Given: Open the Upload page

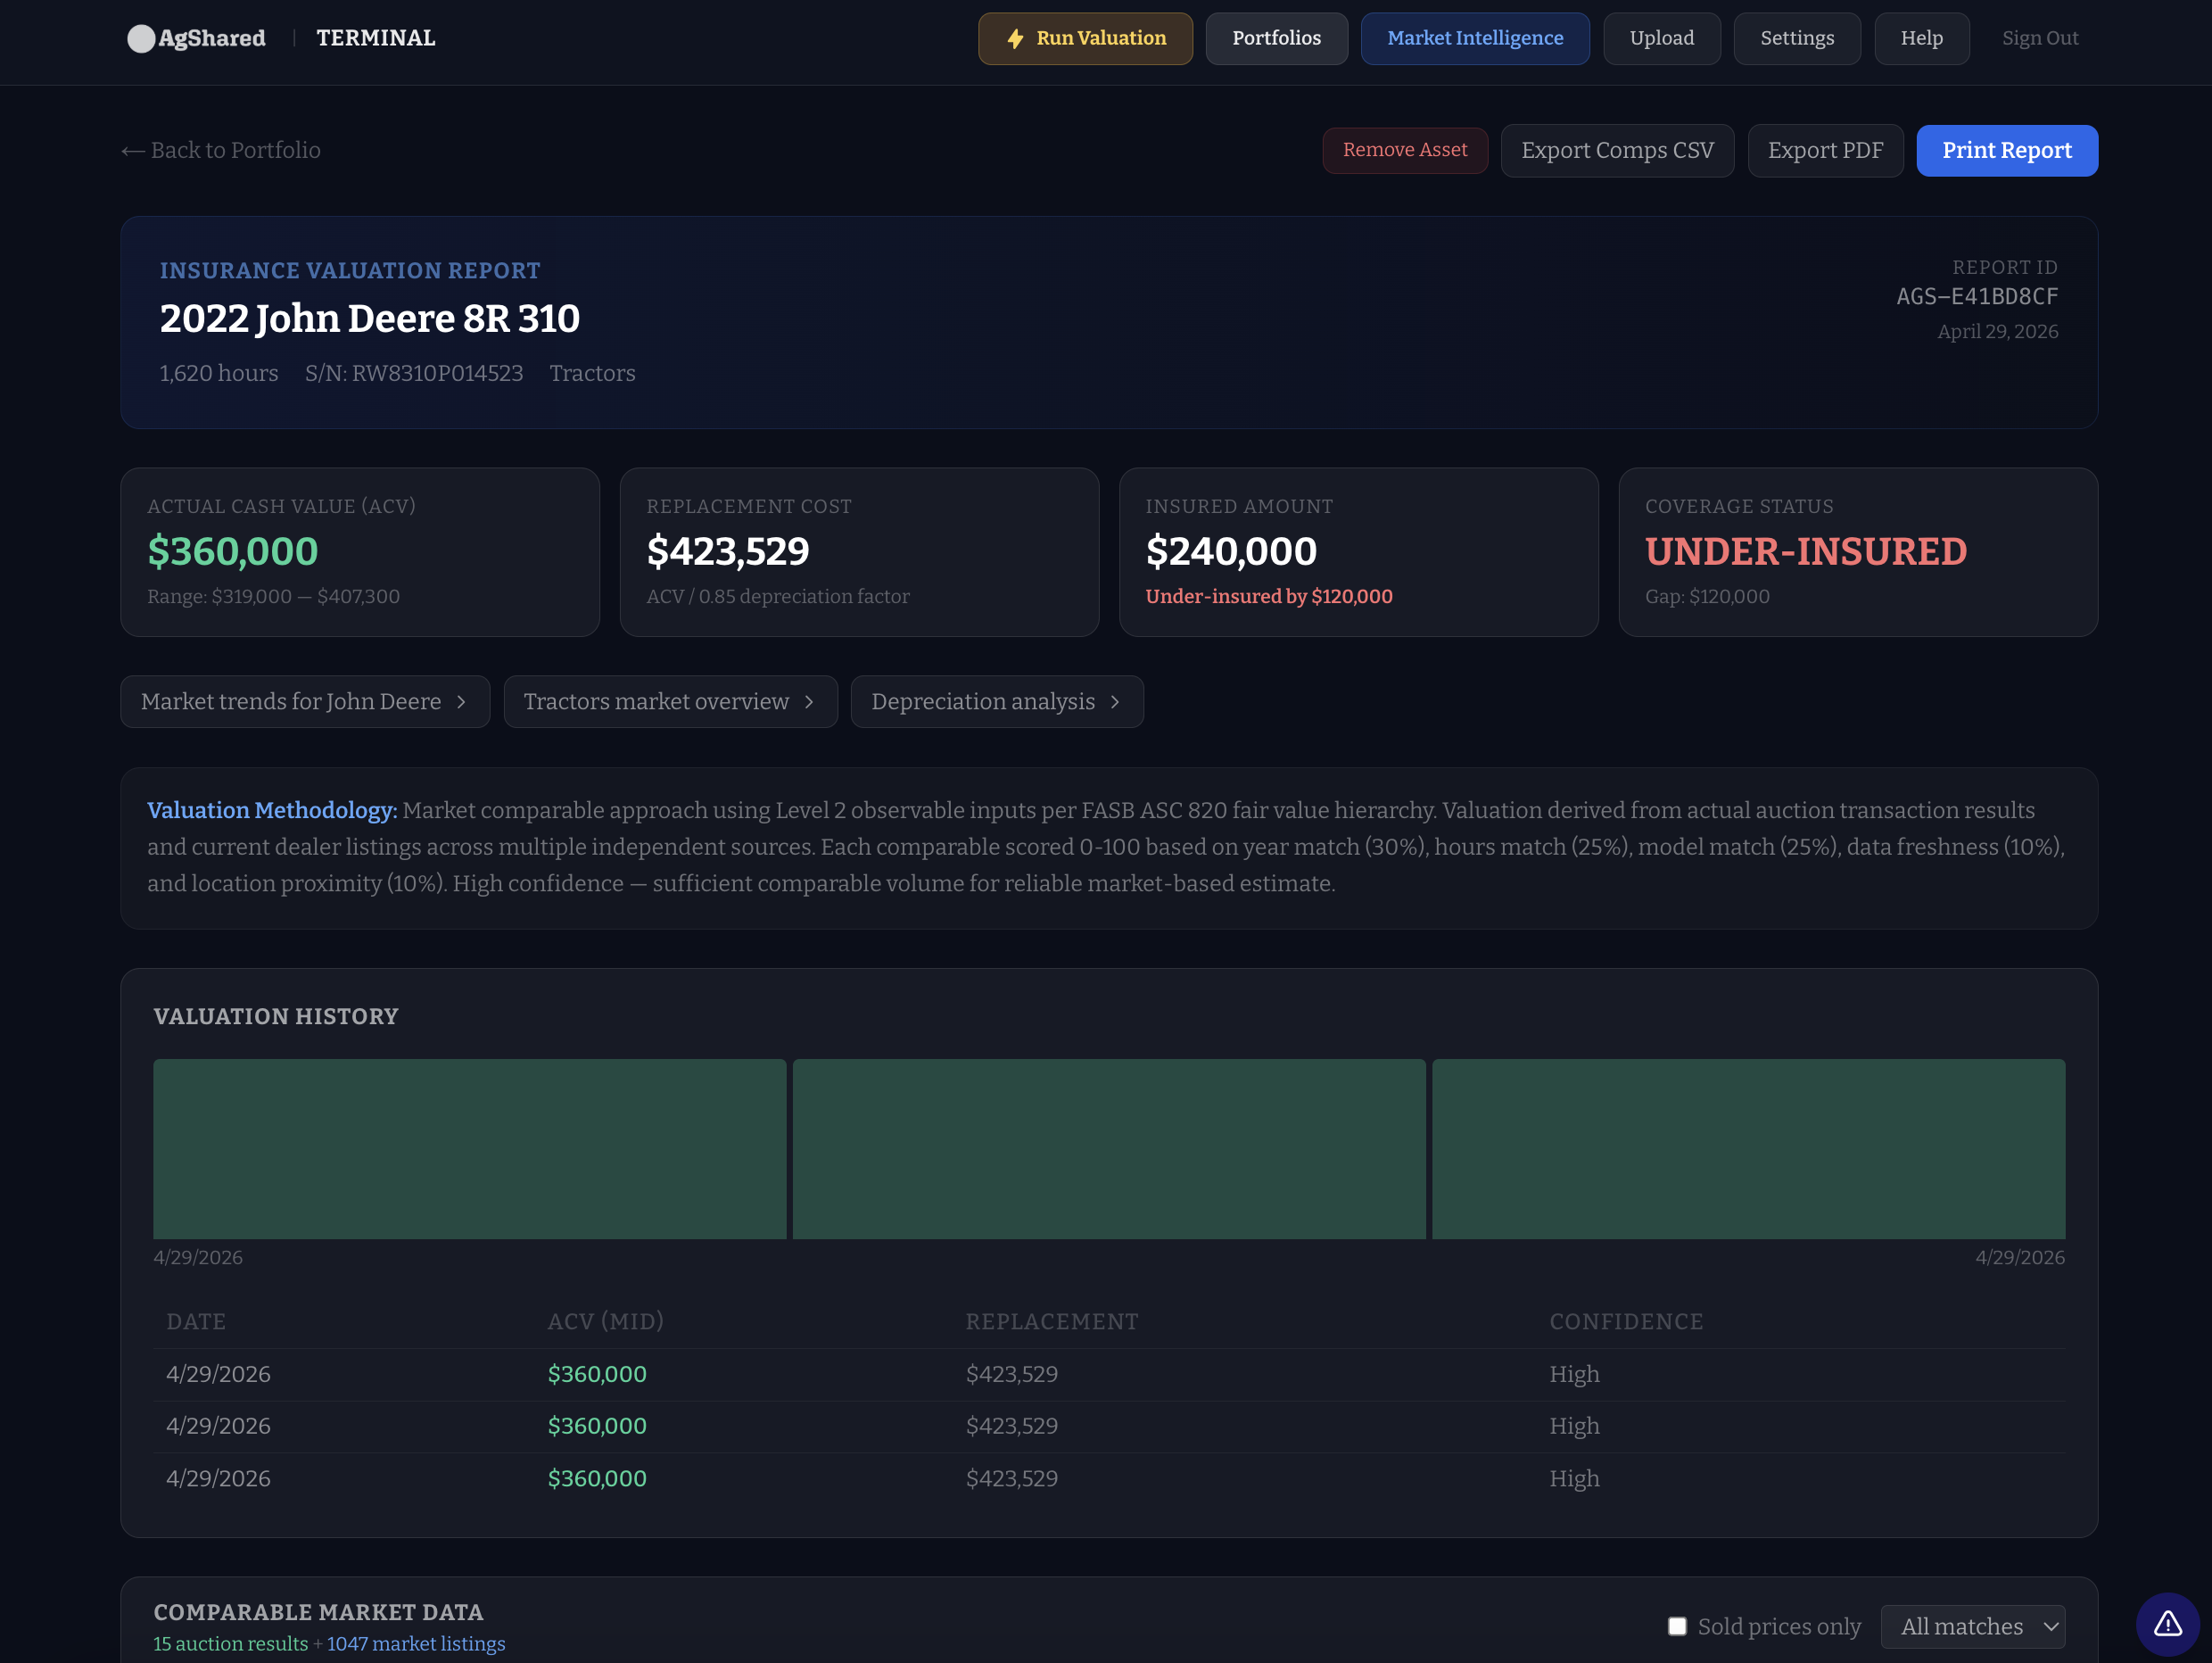Looking at the screenshot, I should tap(1661, 39).
